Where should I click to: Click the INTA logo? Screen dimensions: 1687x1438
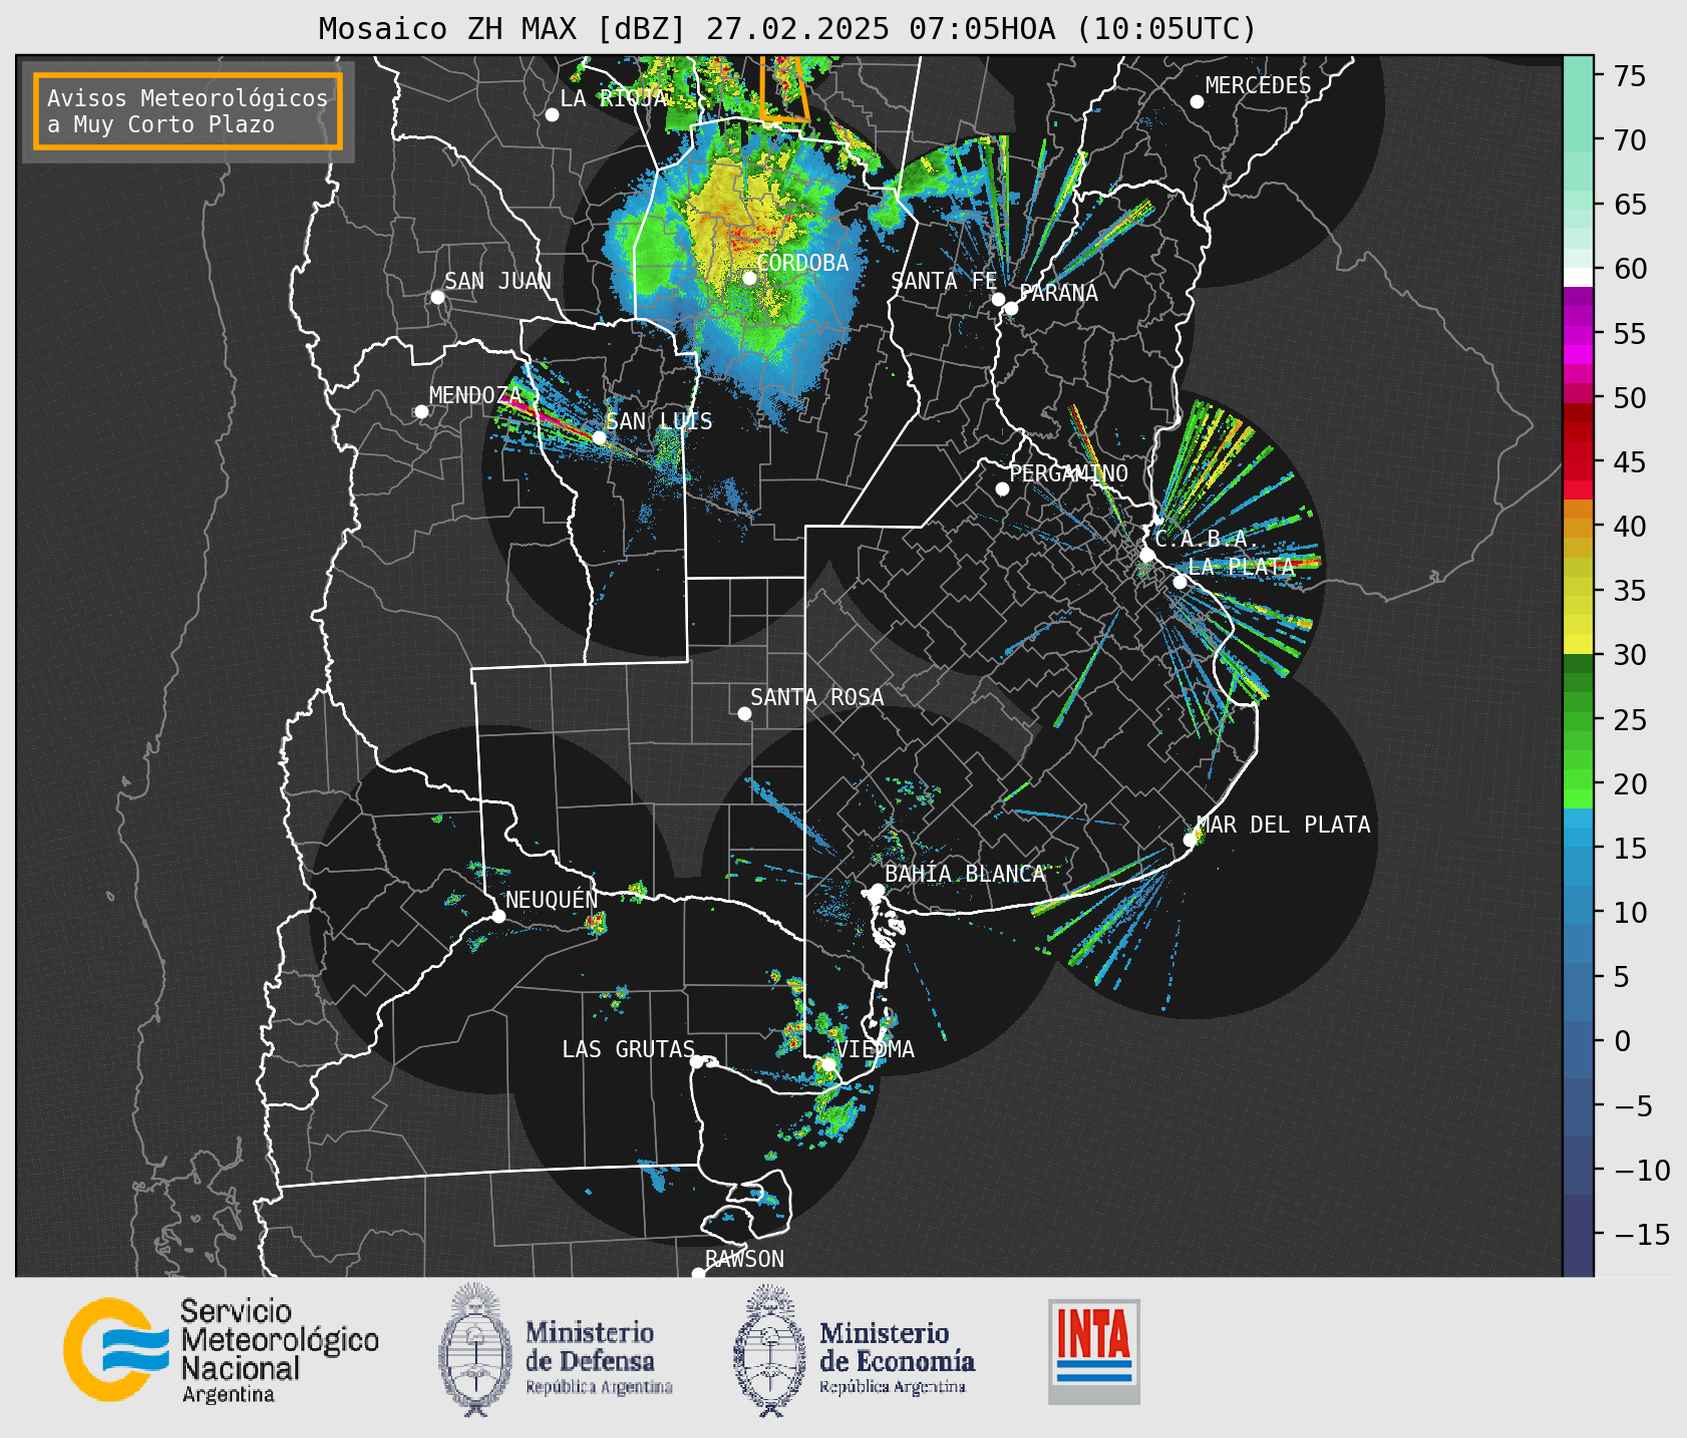pos(1094,1351)
